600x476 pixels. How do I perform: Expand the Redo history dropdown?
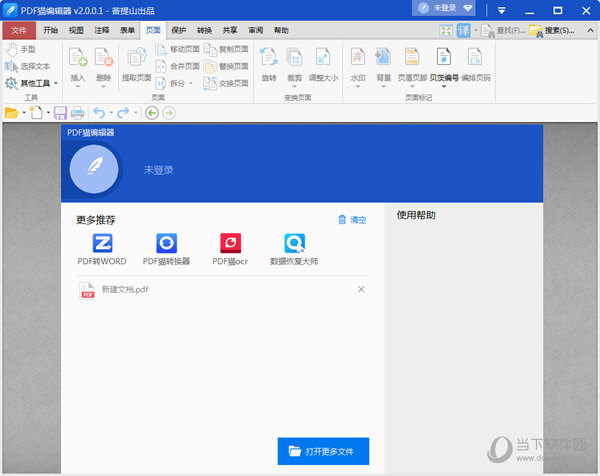point(135,113)
